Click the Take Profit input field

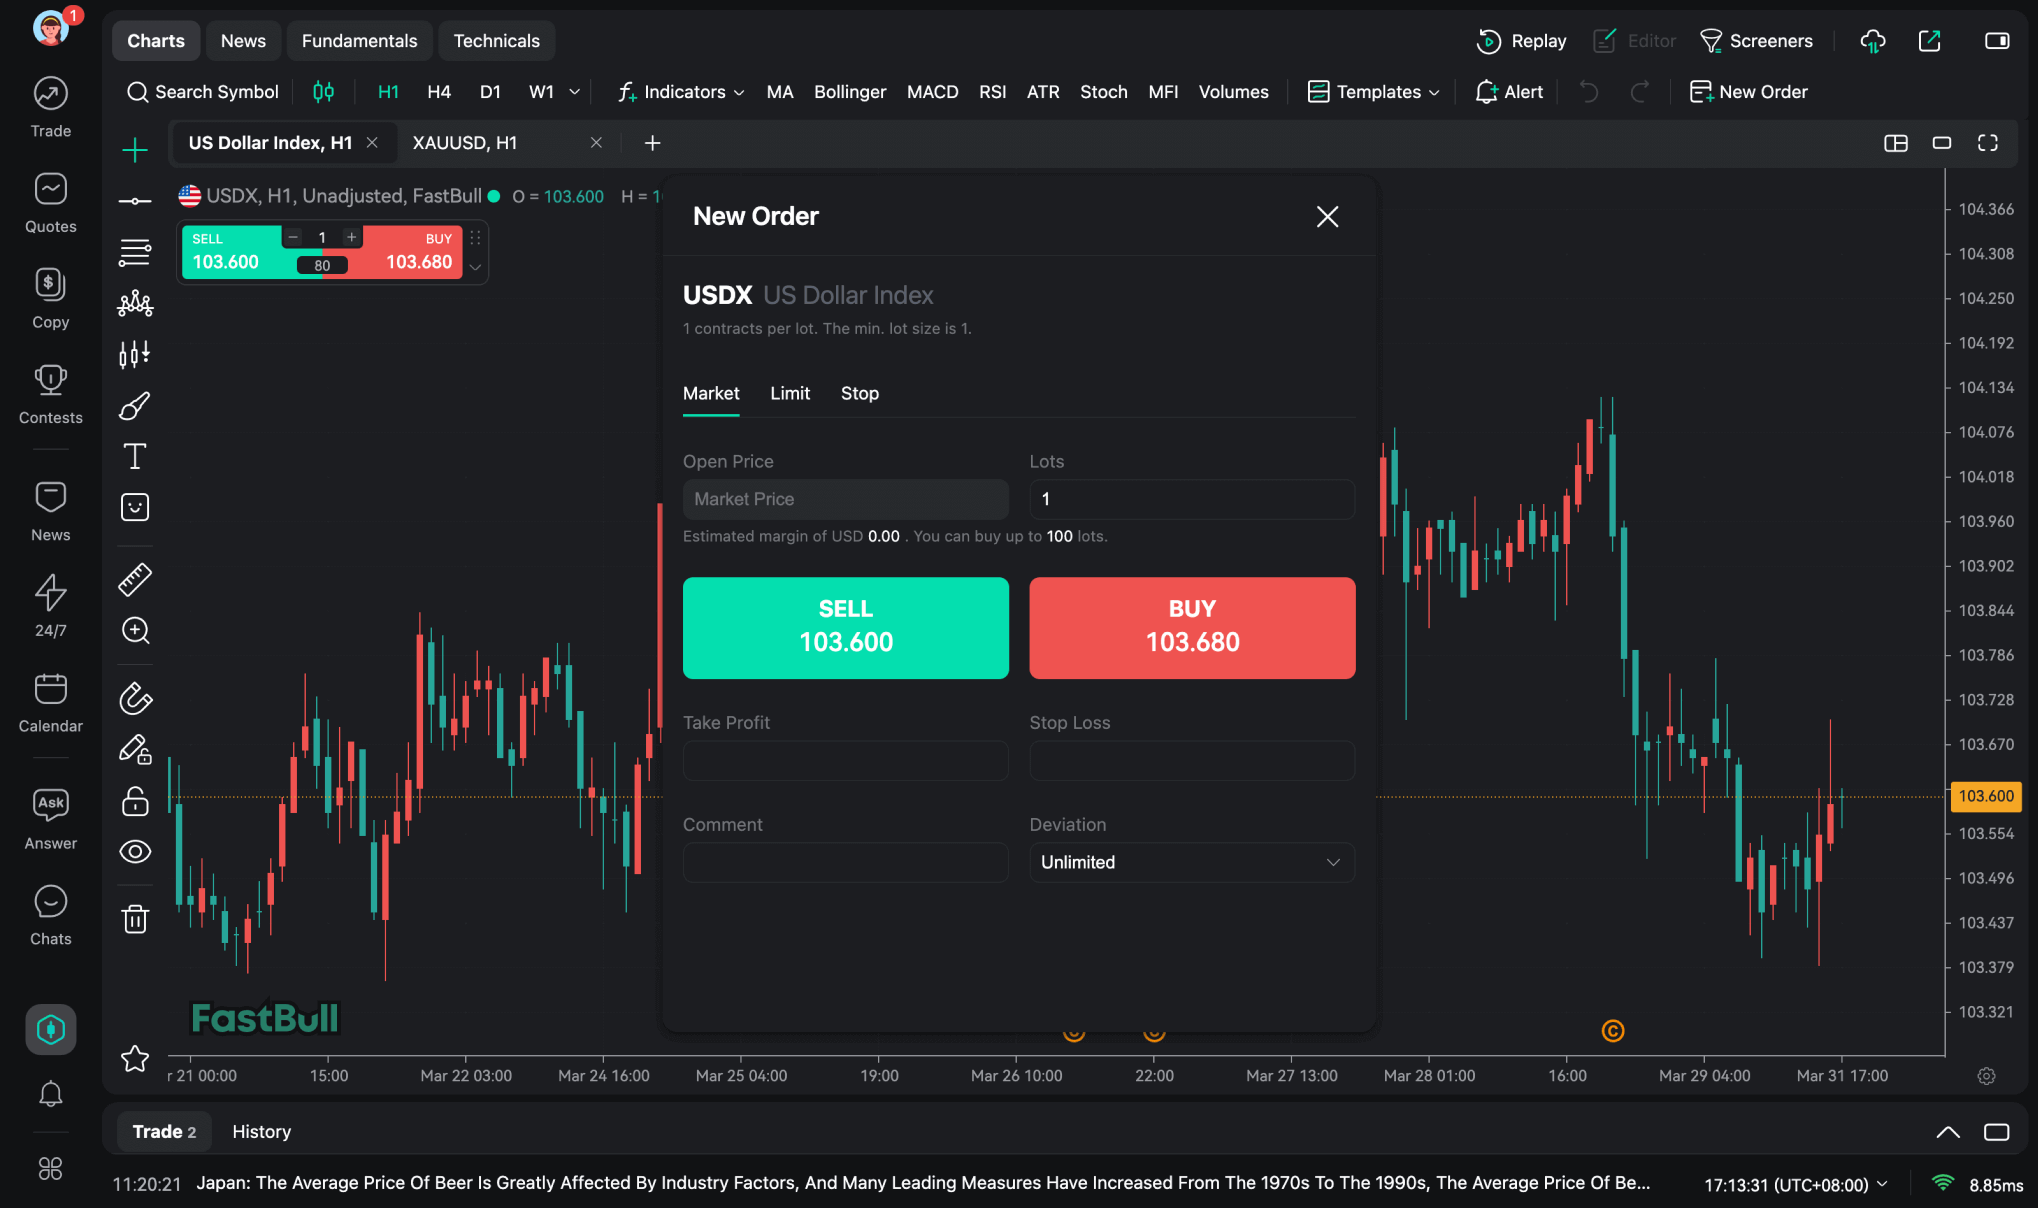click(x=845, y=761)
